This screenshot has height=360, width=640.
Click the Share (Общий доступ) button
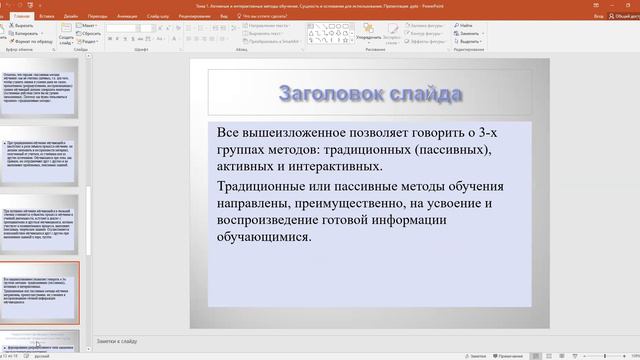624,16
